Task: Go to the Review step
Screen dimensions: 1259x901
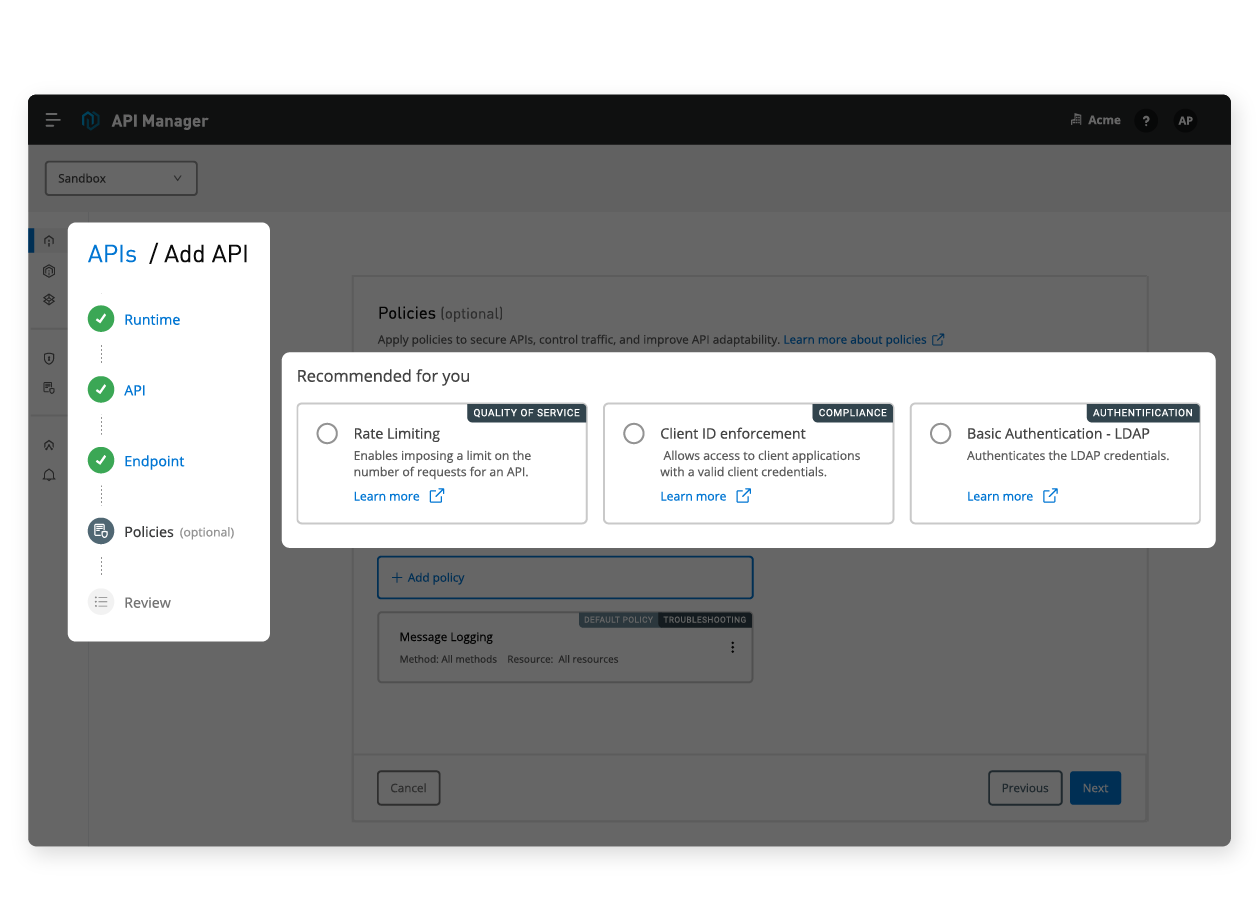Action: tap(147, 603)
